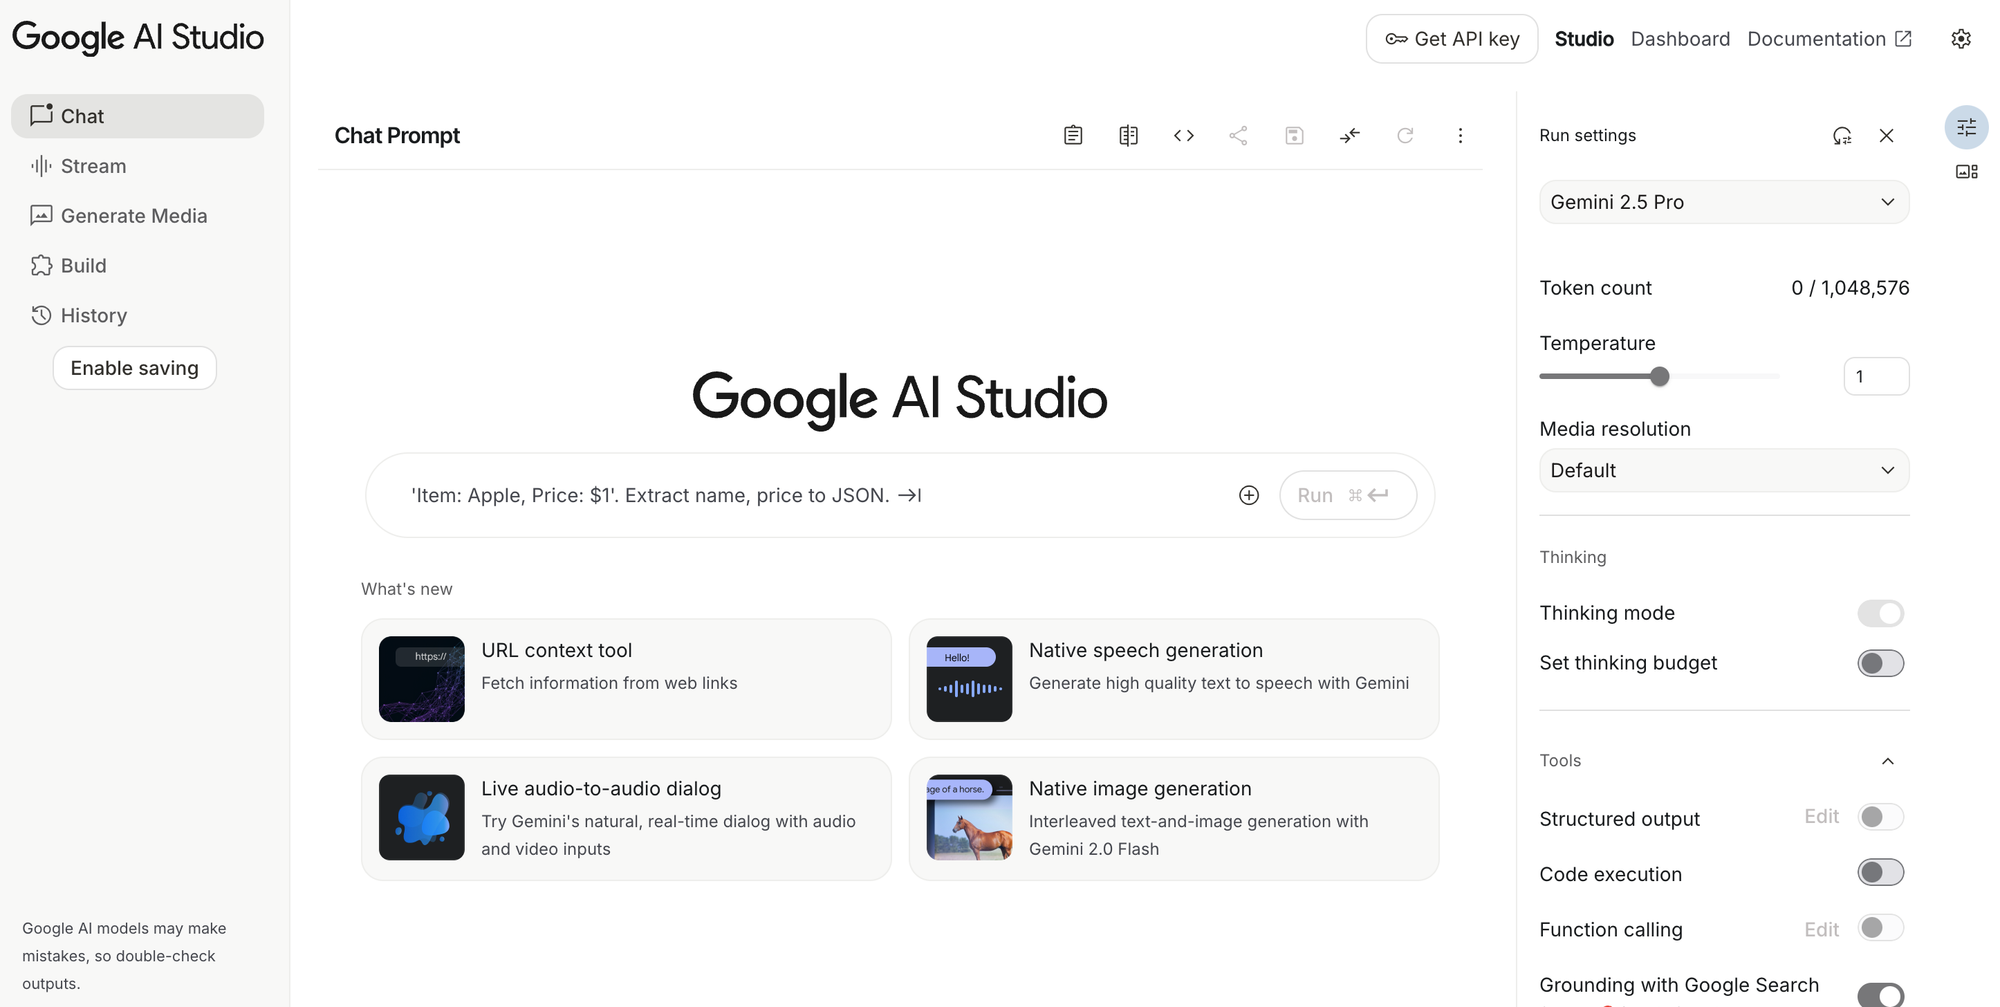The image size is (2000, 1007).
Task: Open the URL context tool card
Action: pos(626,679)
